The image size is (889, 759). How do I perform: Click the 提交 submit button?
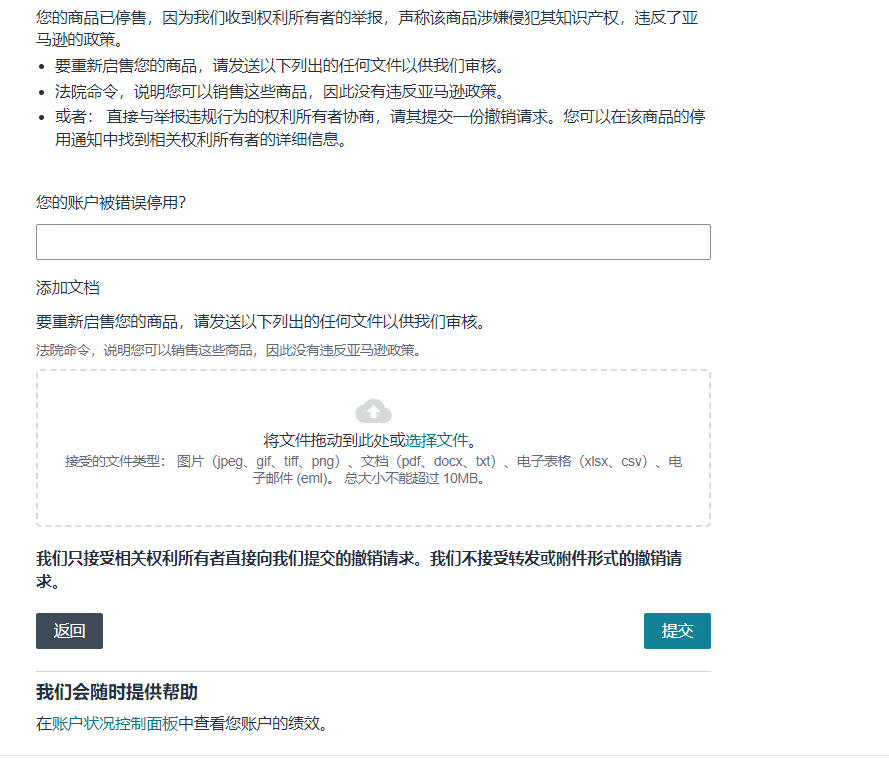pos(677,631)
